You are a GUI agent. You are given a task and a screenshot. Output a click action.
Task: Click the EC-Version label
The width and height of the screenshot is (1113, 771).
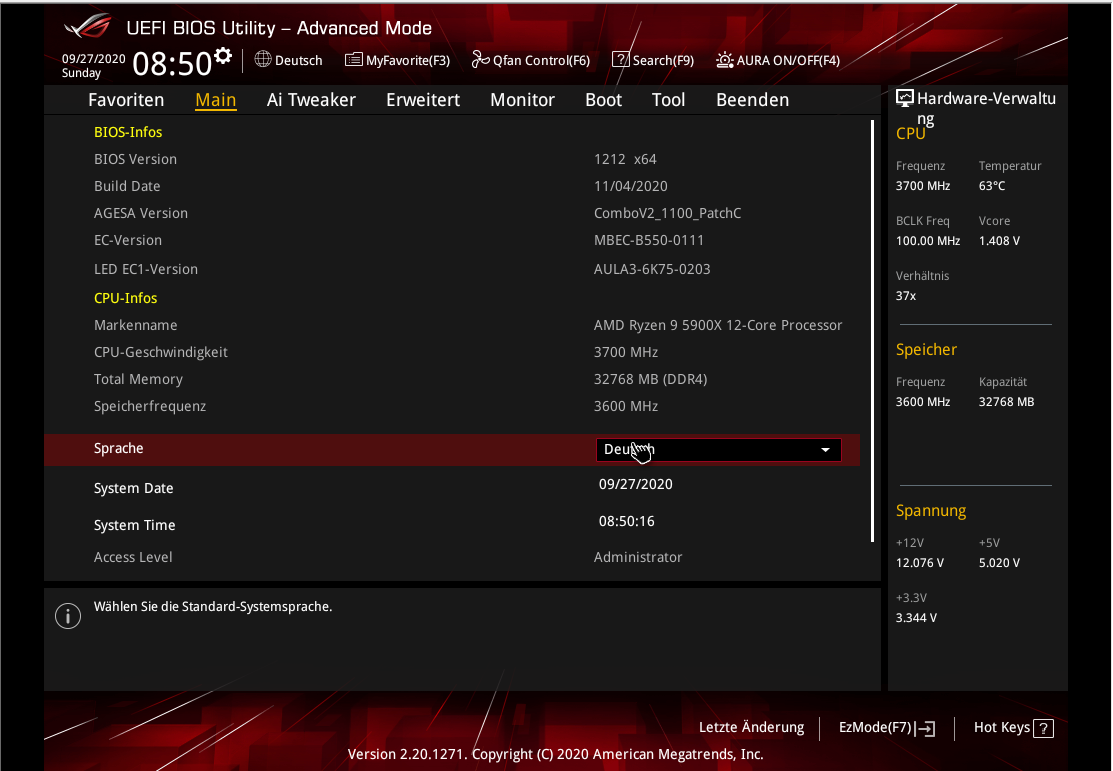pos(128,240)
